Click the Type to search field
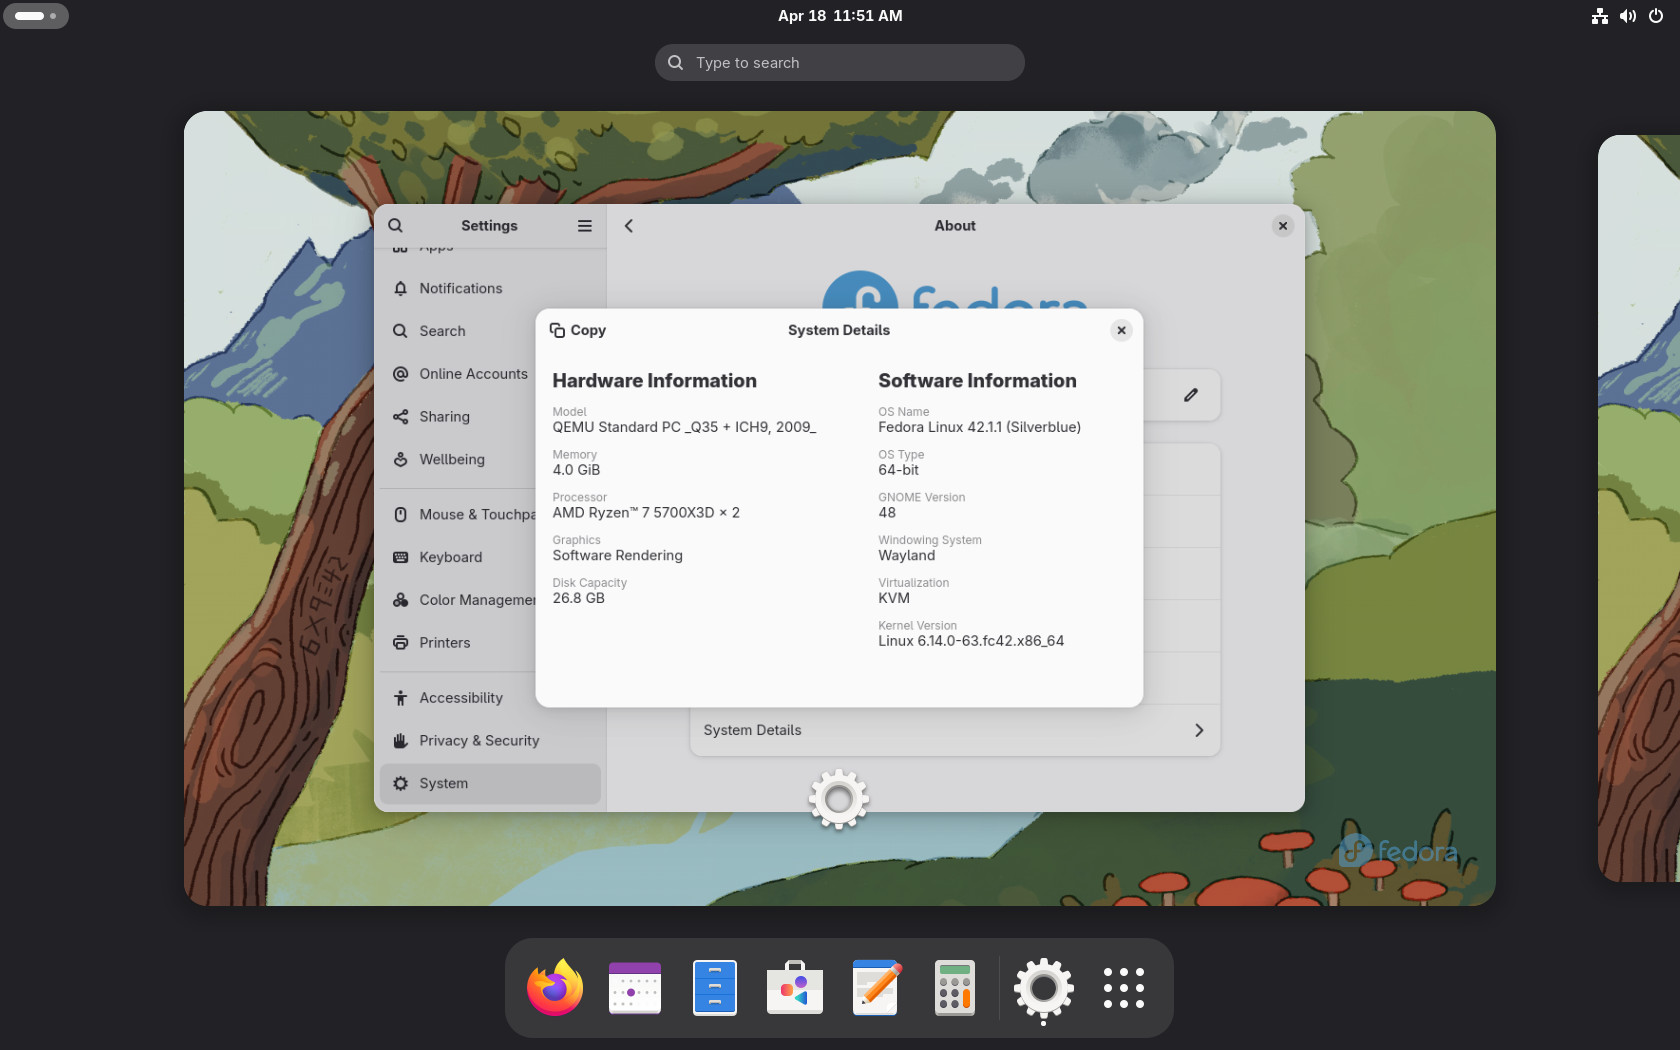Image resolution: width=1680 pixels, height=1050 pixels. point(840,63)
